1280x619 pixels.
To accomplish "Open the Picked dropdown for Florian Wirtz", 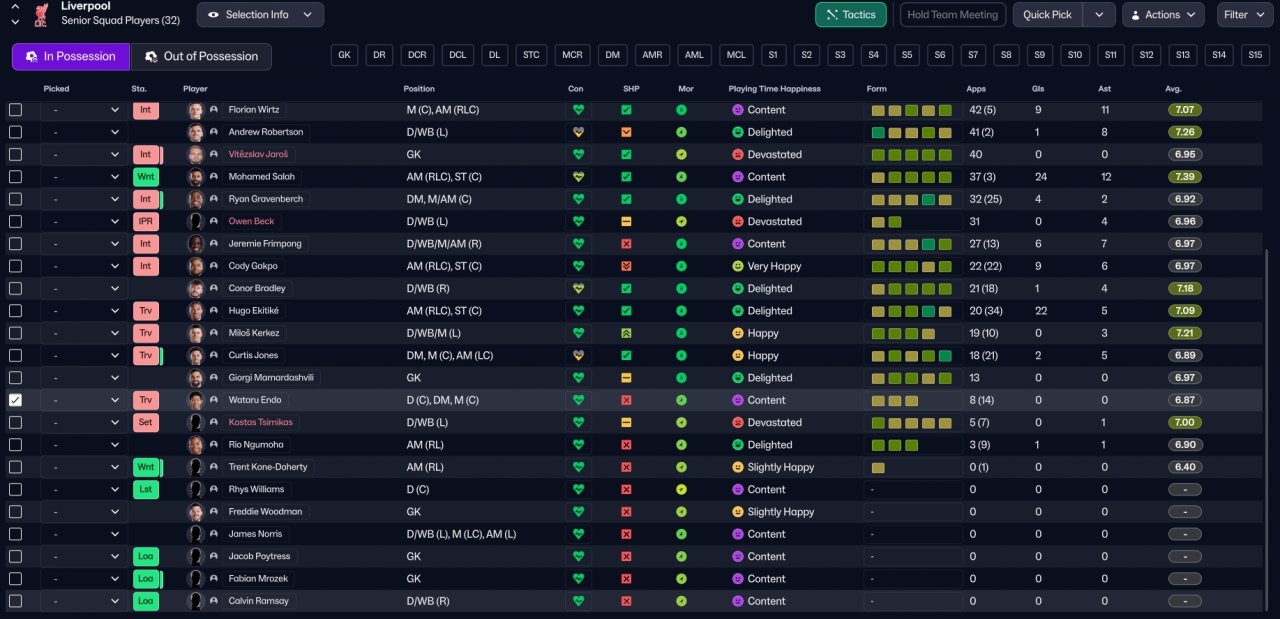I will [x=83, y=110].
